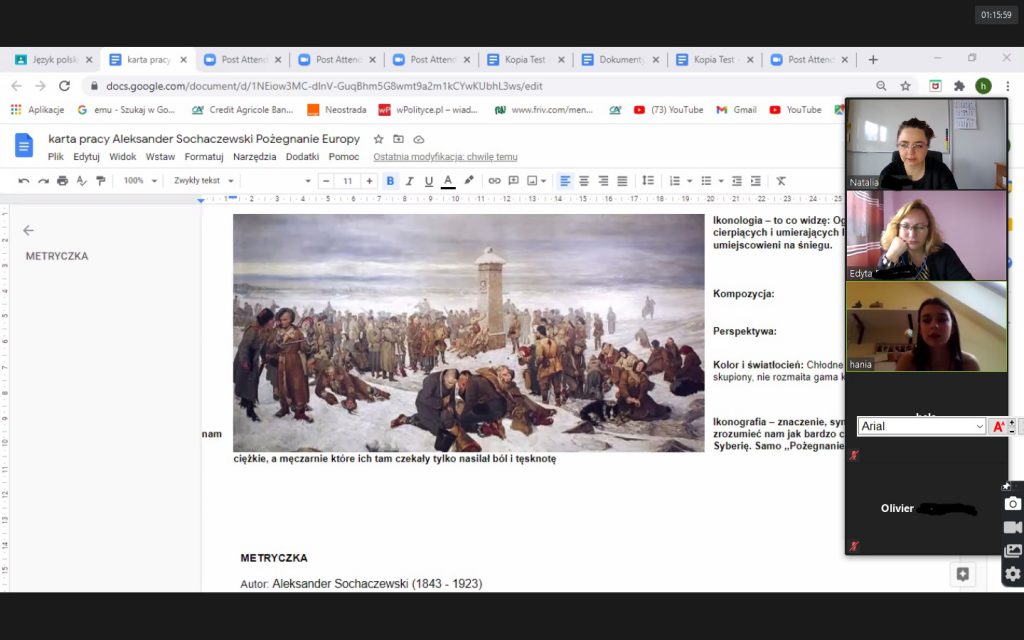Toggle italic formatting
Screen dimensions: 1024x640
point(409,181)
